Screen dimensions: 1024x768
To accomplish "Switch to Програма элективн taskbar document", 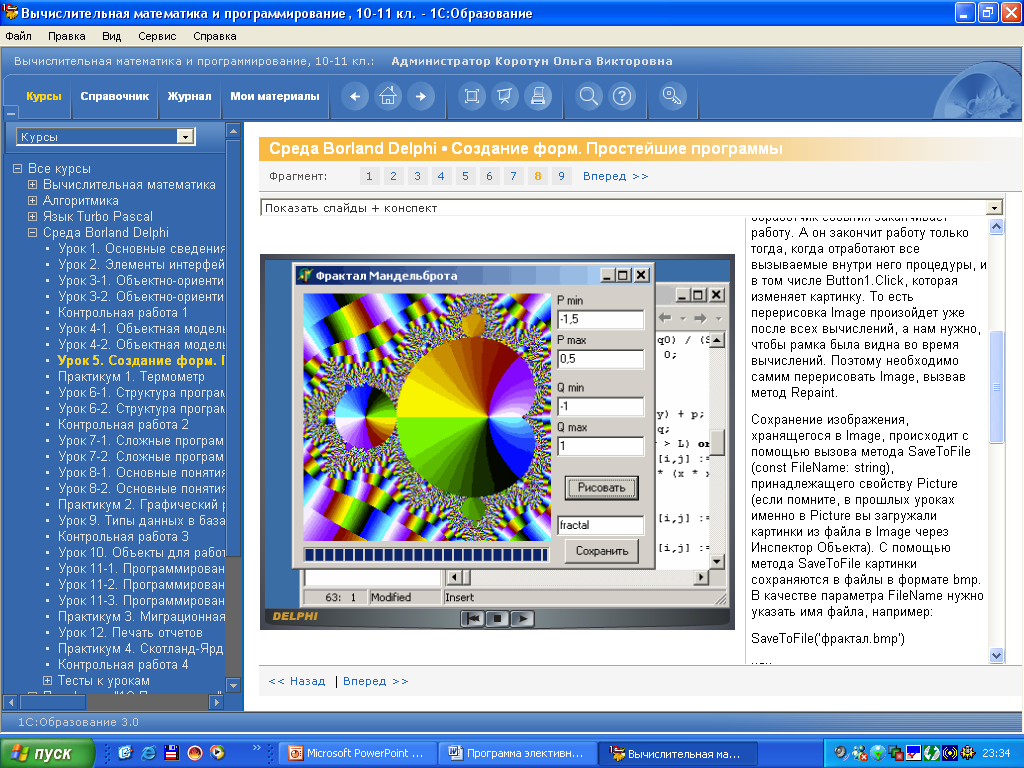I will click(x=517, y=753).
